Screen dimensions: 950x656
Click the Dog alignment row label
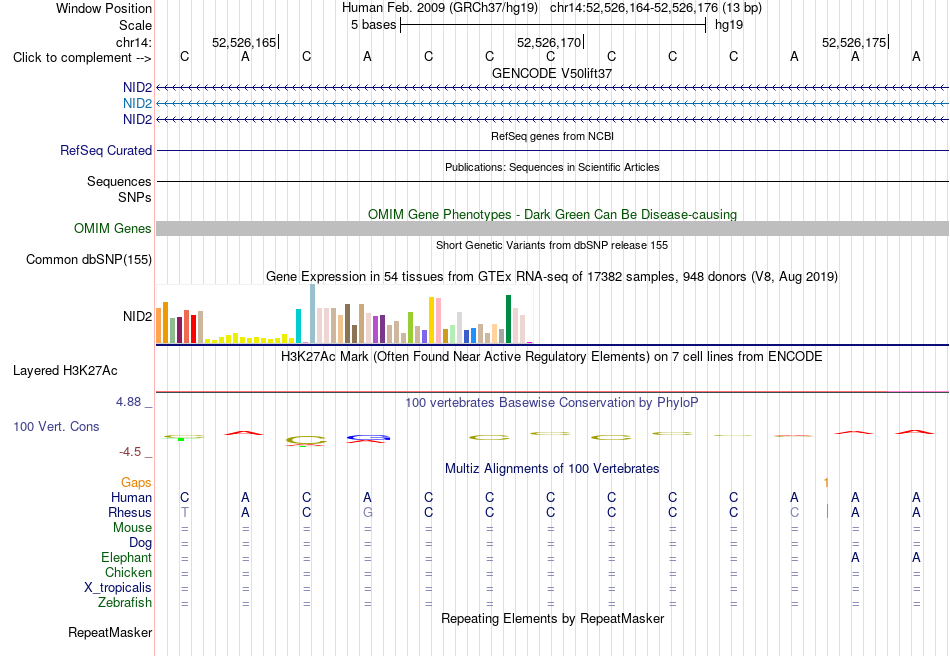coord(140,542)
